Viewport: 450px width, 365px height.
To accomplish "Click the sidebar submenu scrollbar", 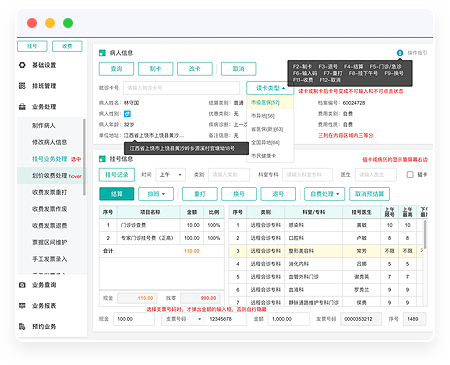I will (x=84, y=157).
